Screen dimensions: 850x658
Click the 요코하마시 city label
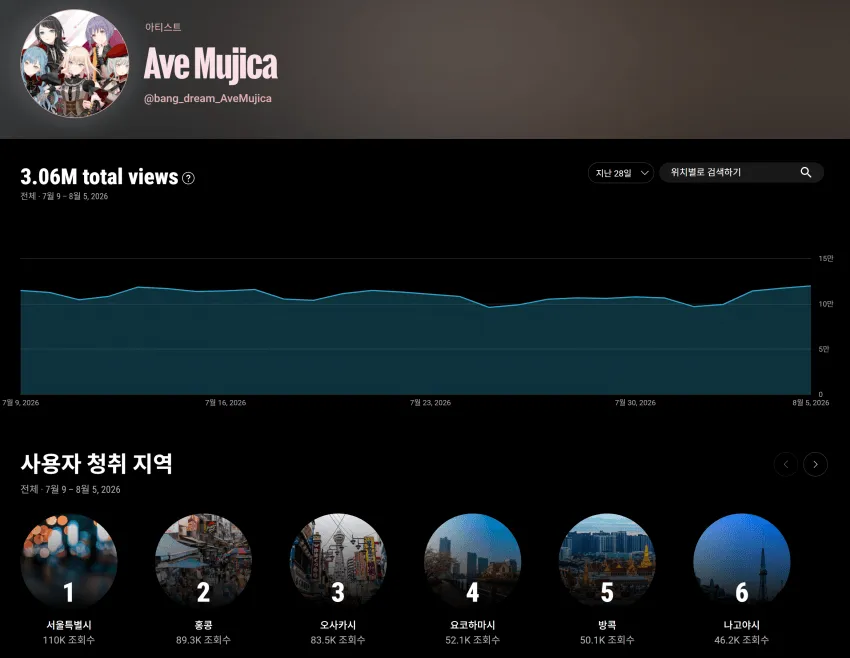point(472,625)
